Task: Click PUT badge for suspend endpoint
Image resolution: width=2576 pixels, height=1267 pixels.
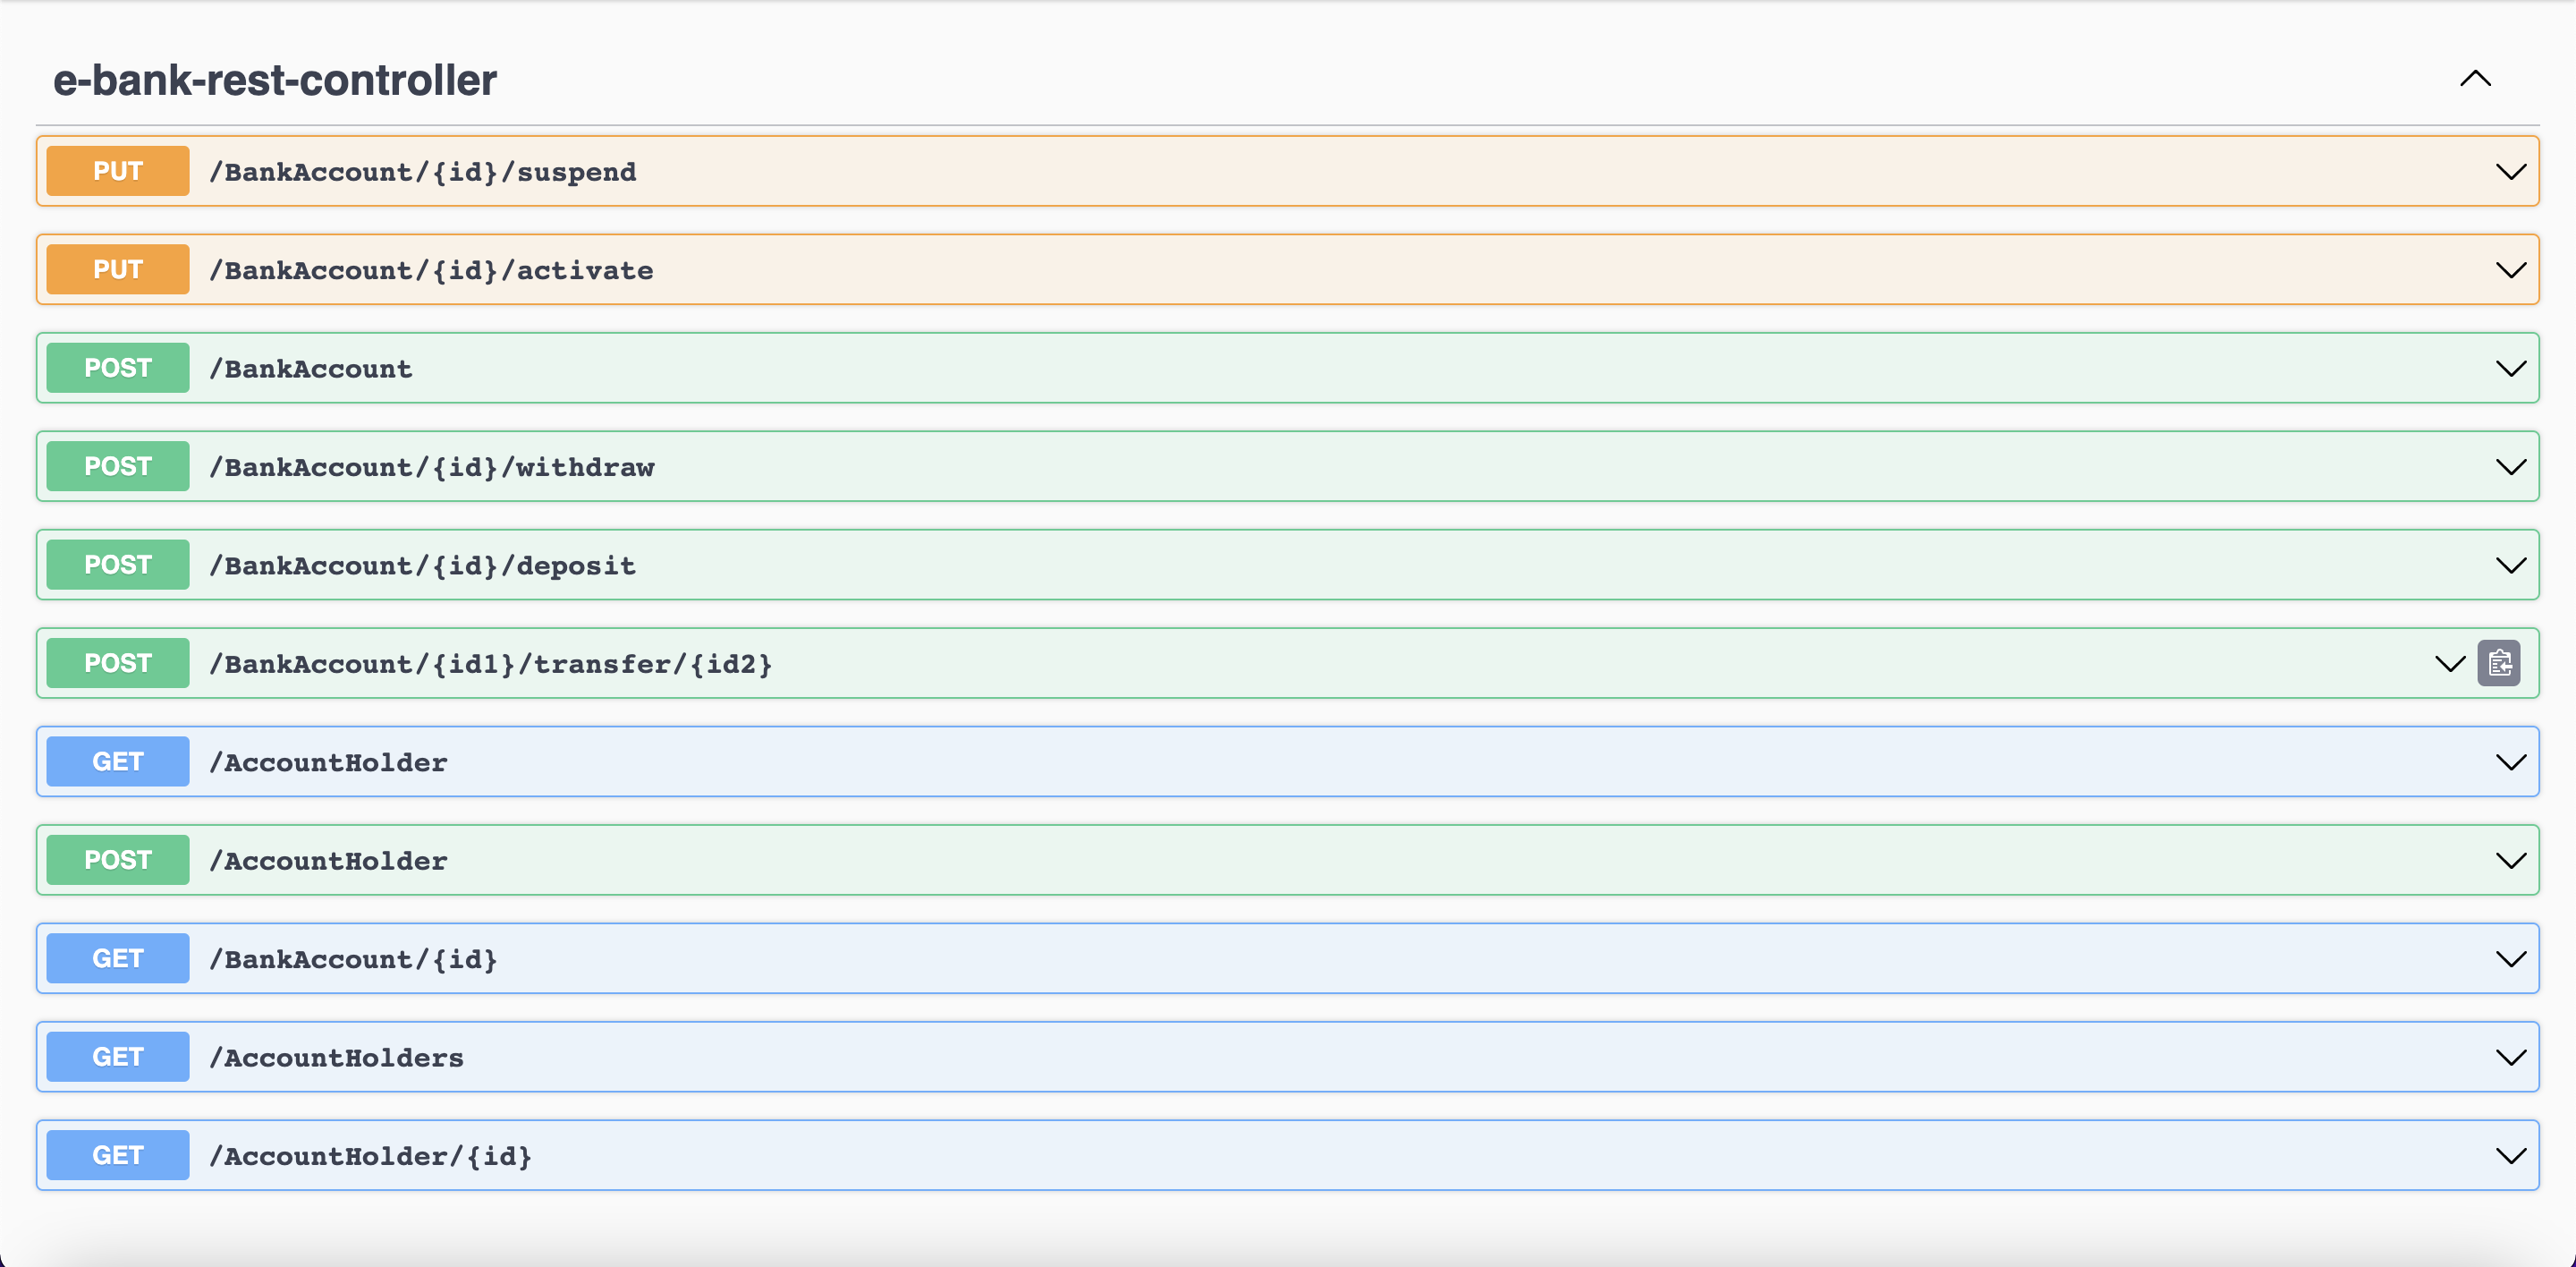Action: (x=118, y=171)
